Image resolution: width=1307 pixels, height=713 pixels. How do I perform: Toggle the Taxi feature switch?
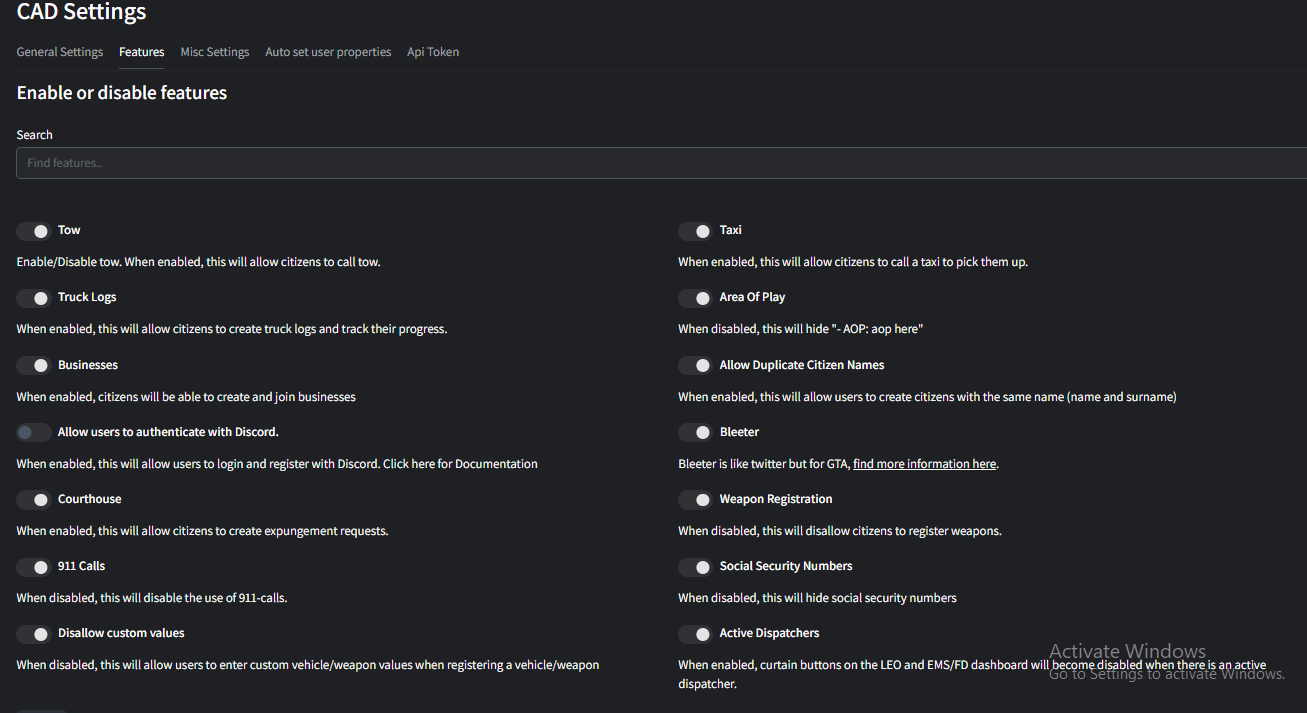[695, 231]
